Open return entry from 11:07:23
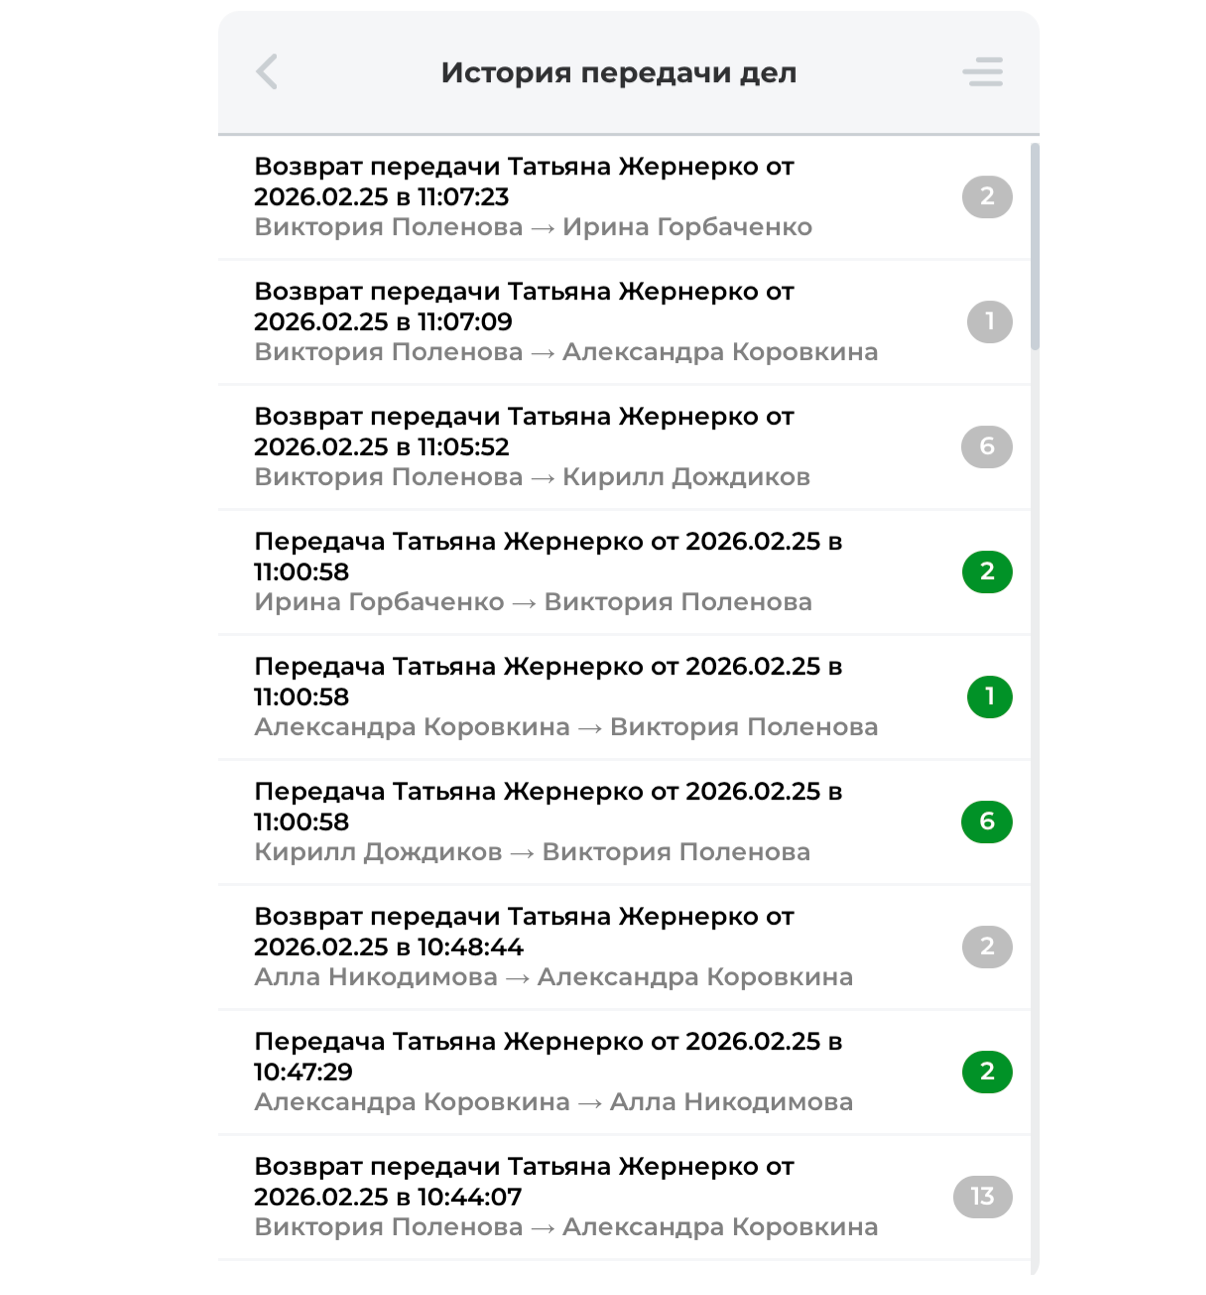This screenshot has height=1295, width=1206. click(560, 197)
